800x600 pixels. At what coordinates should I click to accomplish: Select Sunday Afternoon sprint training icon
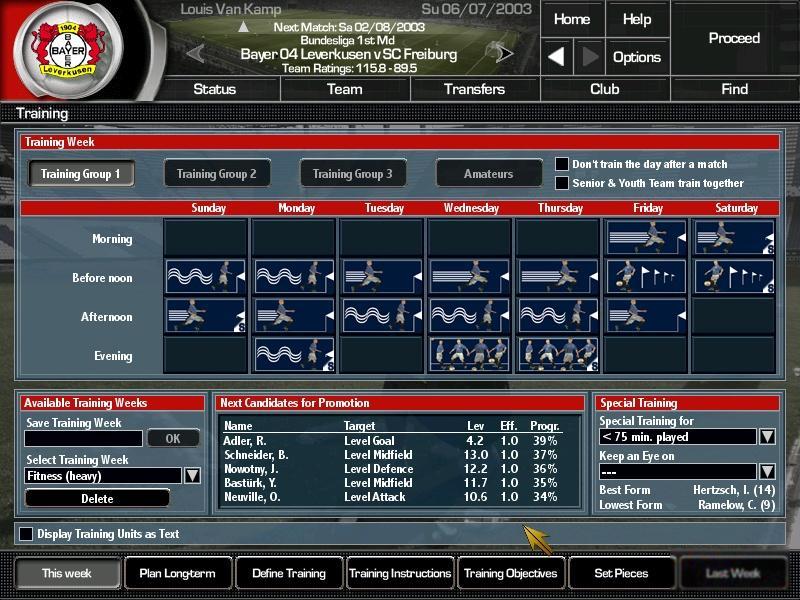(206, 316)
